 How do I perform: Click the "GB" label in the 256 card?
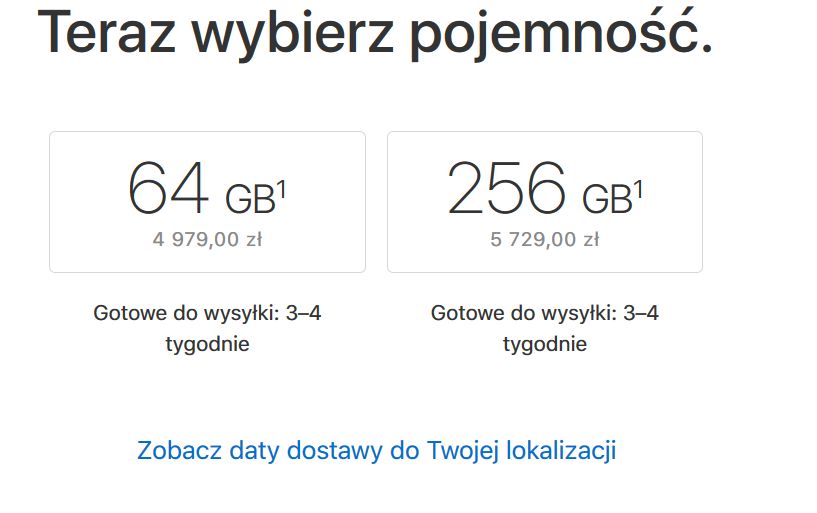pos(606,199)
